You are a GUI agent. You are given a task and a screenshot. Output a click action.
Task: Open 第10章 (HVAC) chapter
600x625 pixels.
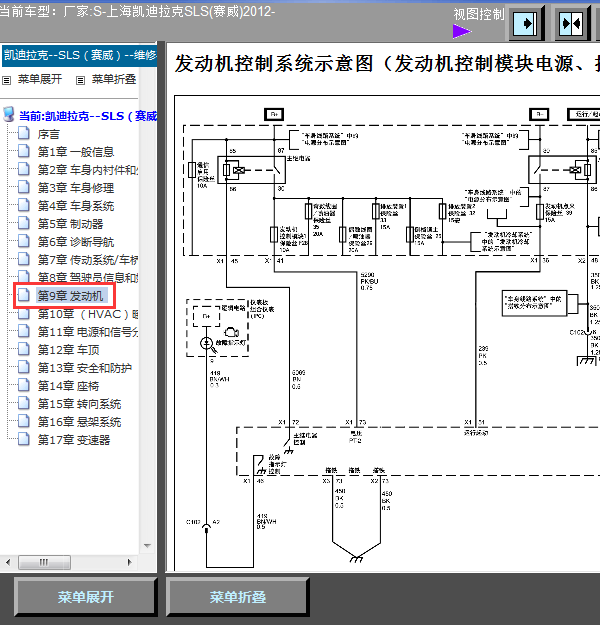point(88,314)
